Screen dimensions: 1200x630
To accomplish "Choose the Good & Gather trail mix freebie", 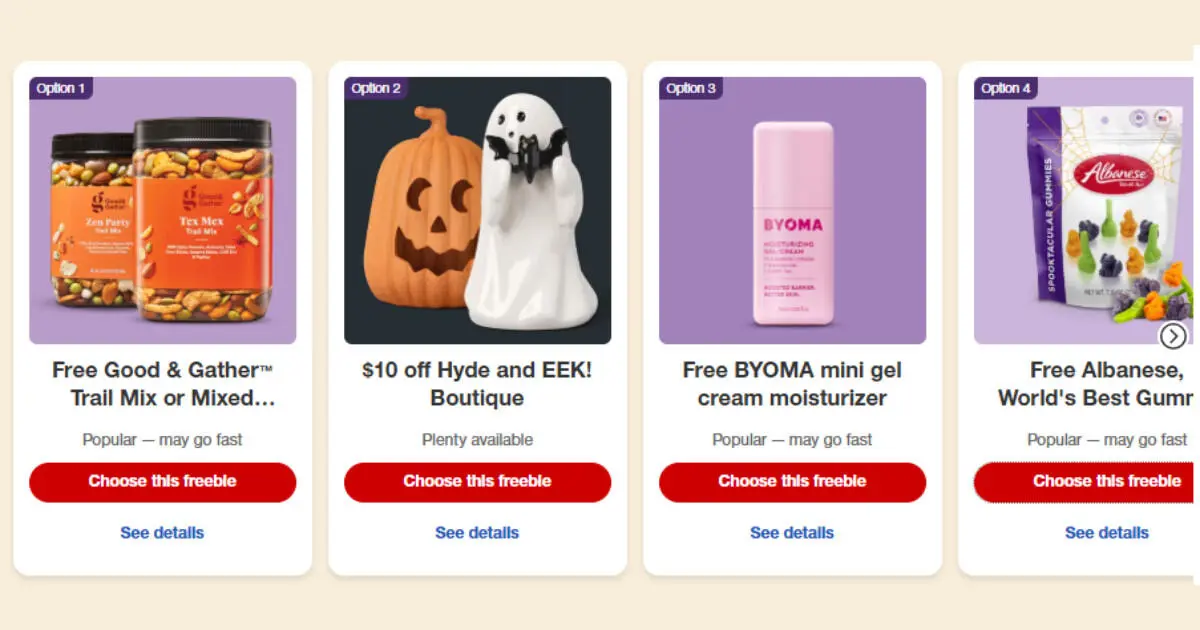I will tap(163, 482).
